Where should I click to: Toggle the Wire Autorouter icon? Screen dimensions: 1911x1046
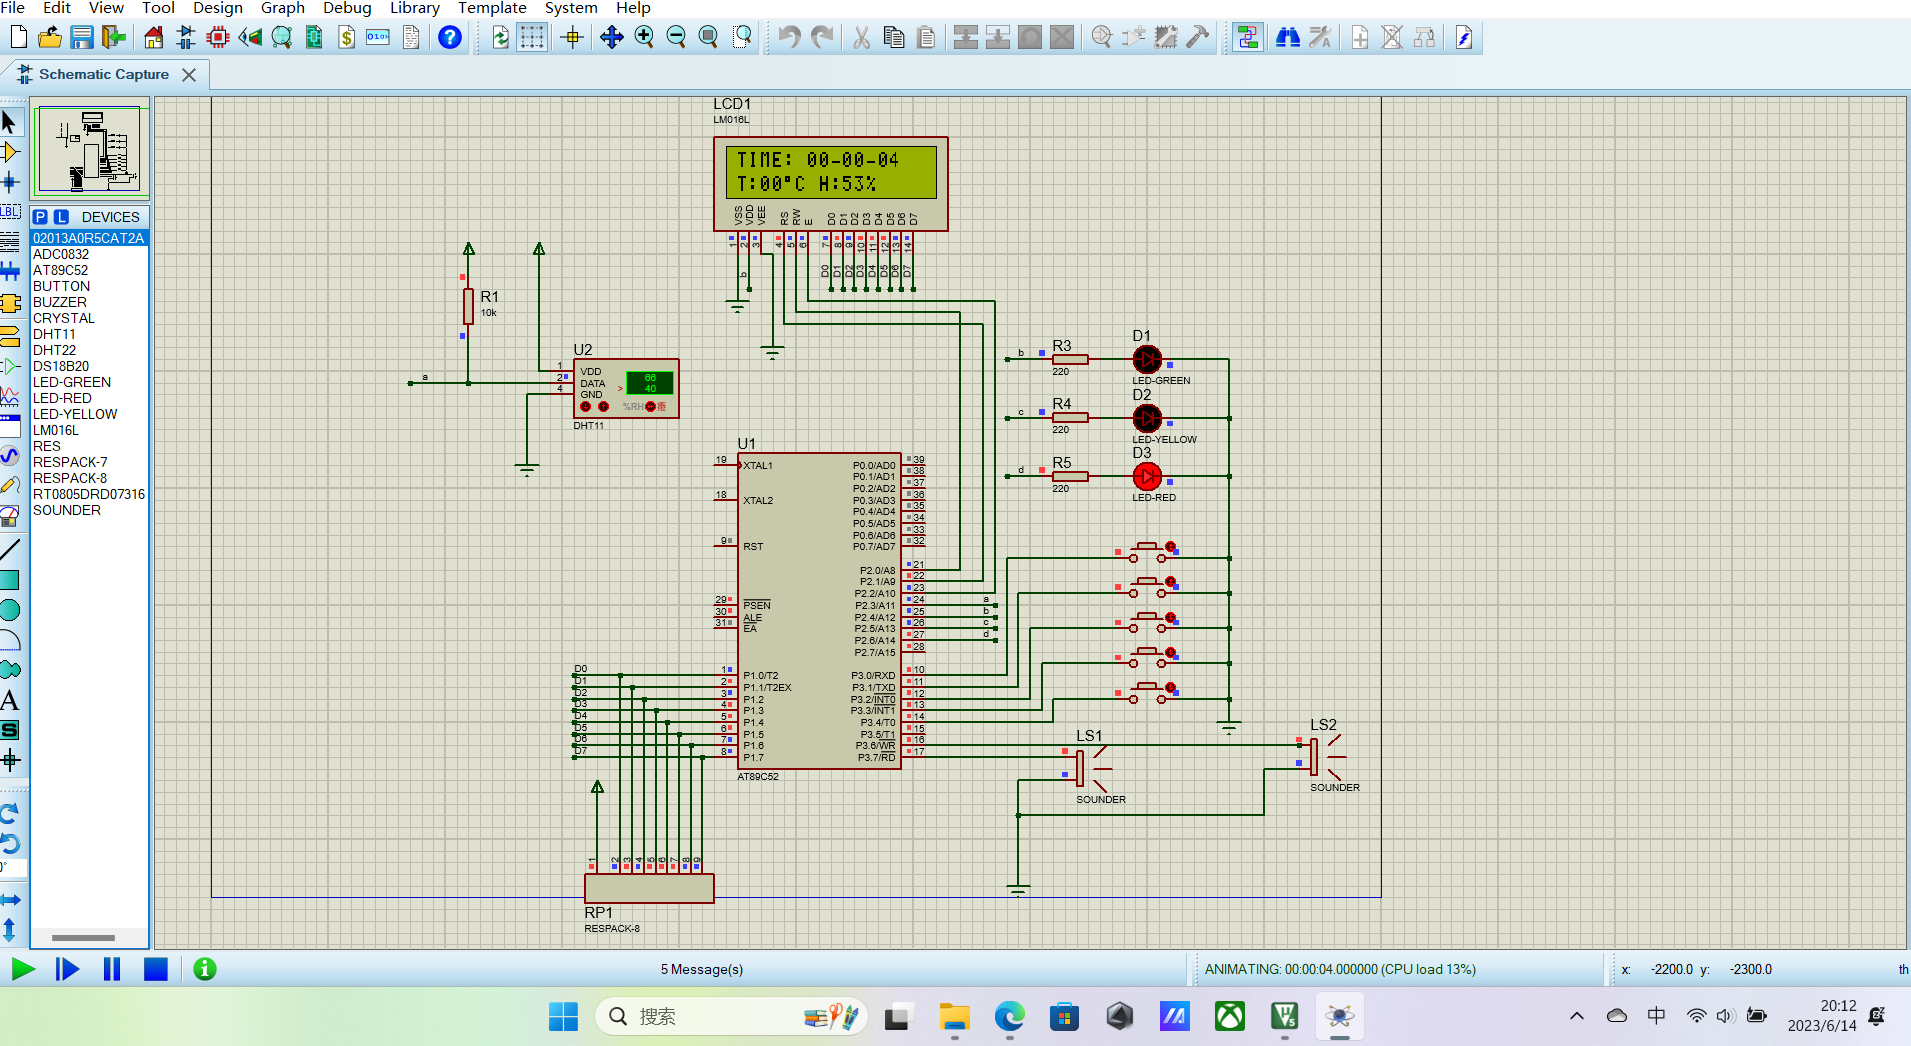[1247, 38]
